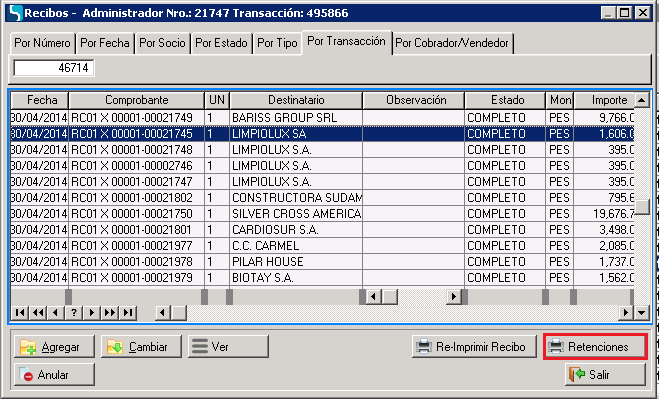Click the question mark locate button
The height and width of the screenshot is (399, 659).
point(74,312)
